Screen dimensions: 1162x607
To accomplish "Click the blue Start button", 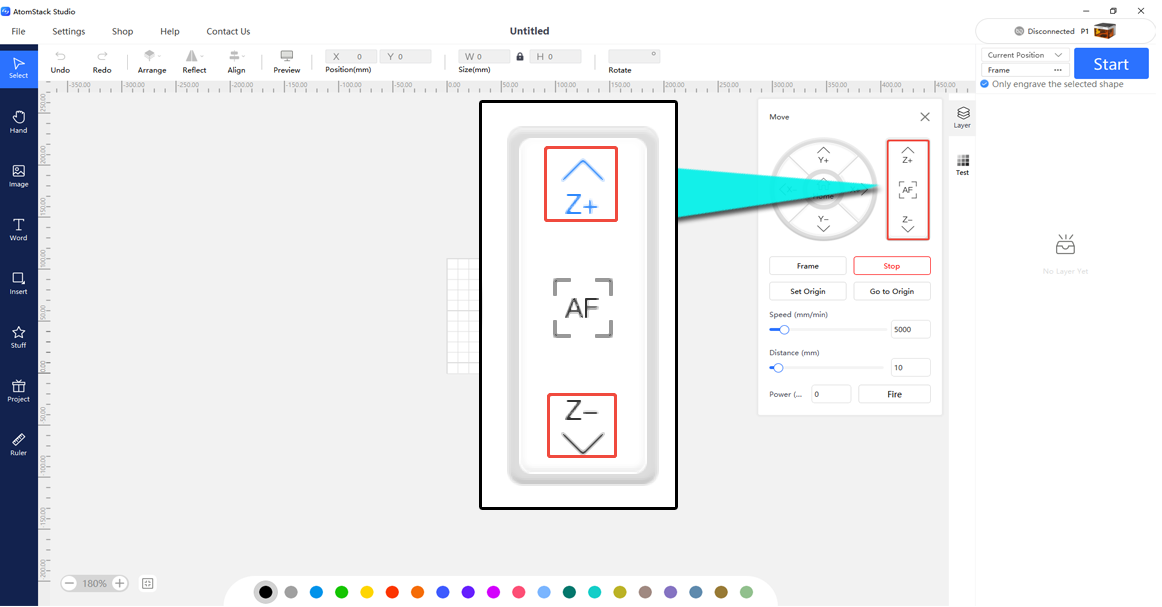I will point(1111,64).
